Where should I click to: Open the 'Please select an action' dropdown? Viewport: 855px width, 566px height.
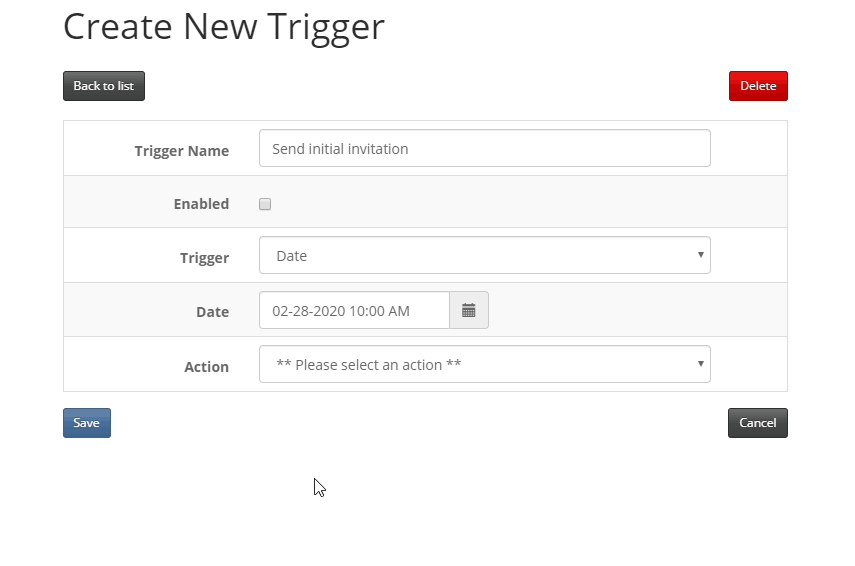click(485, 364)
